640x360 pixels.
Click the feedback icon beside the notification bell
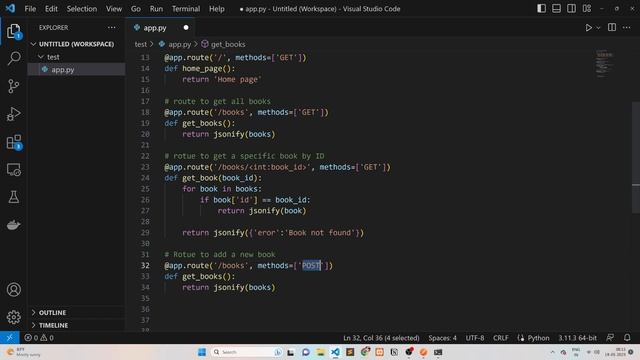[x=610, y=338]
